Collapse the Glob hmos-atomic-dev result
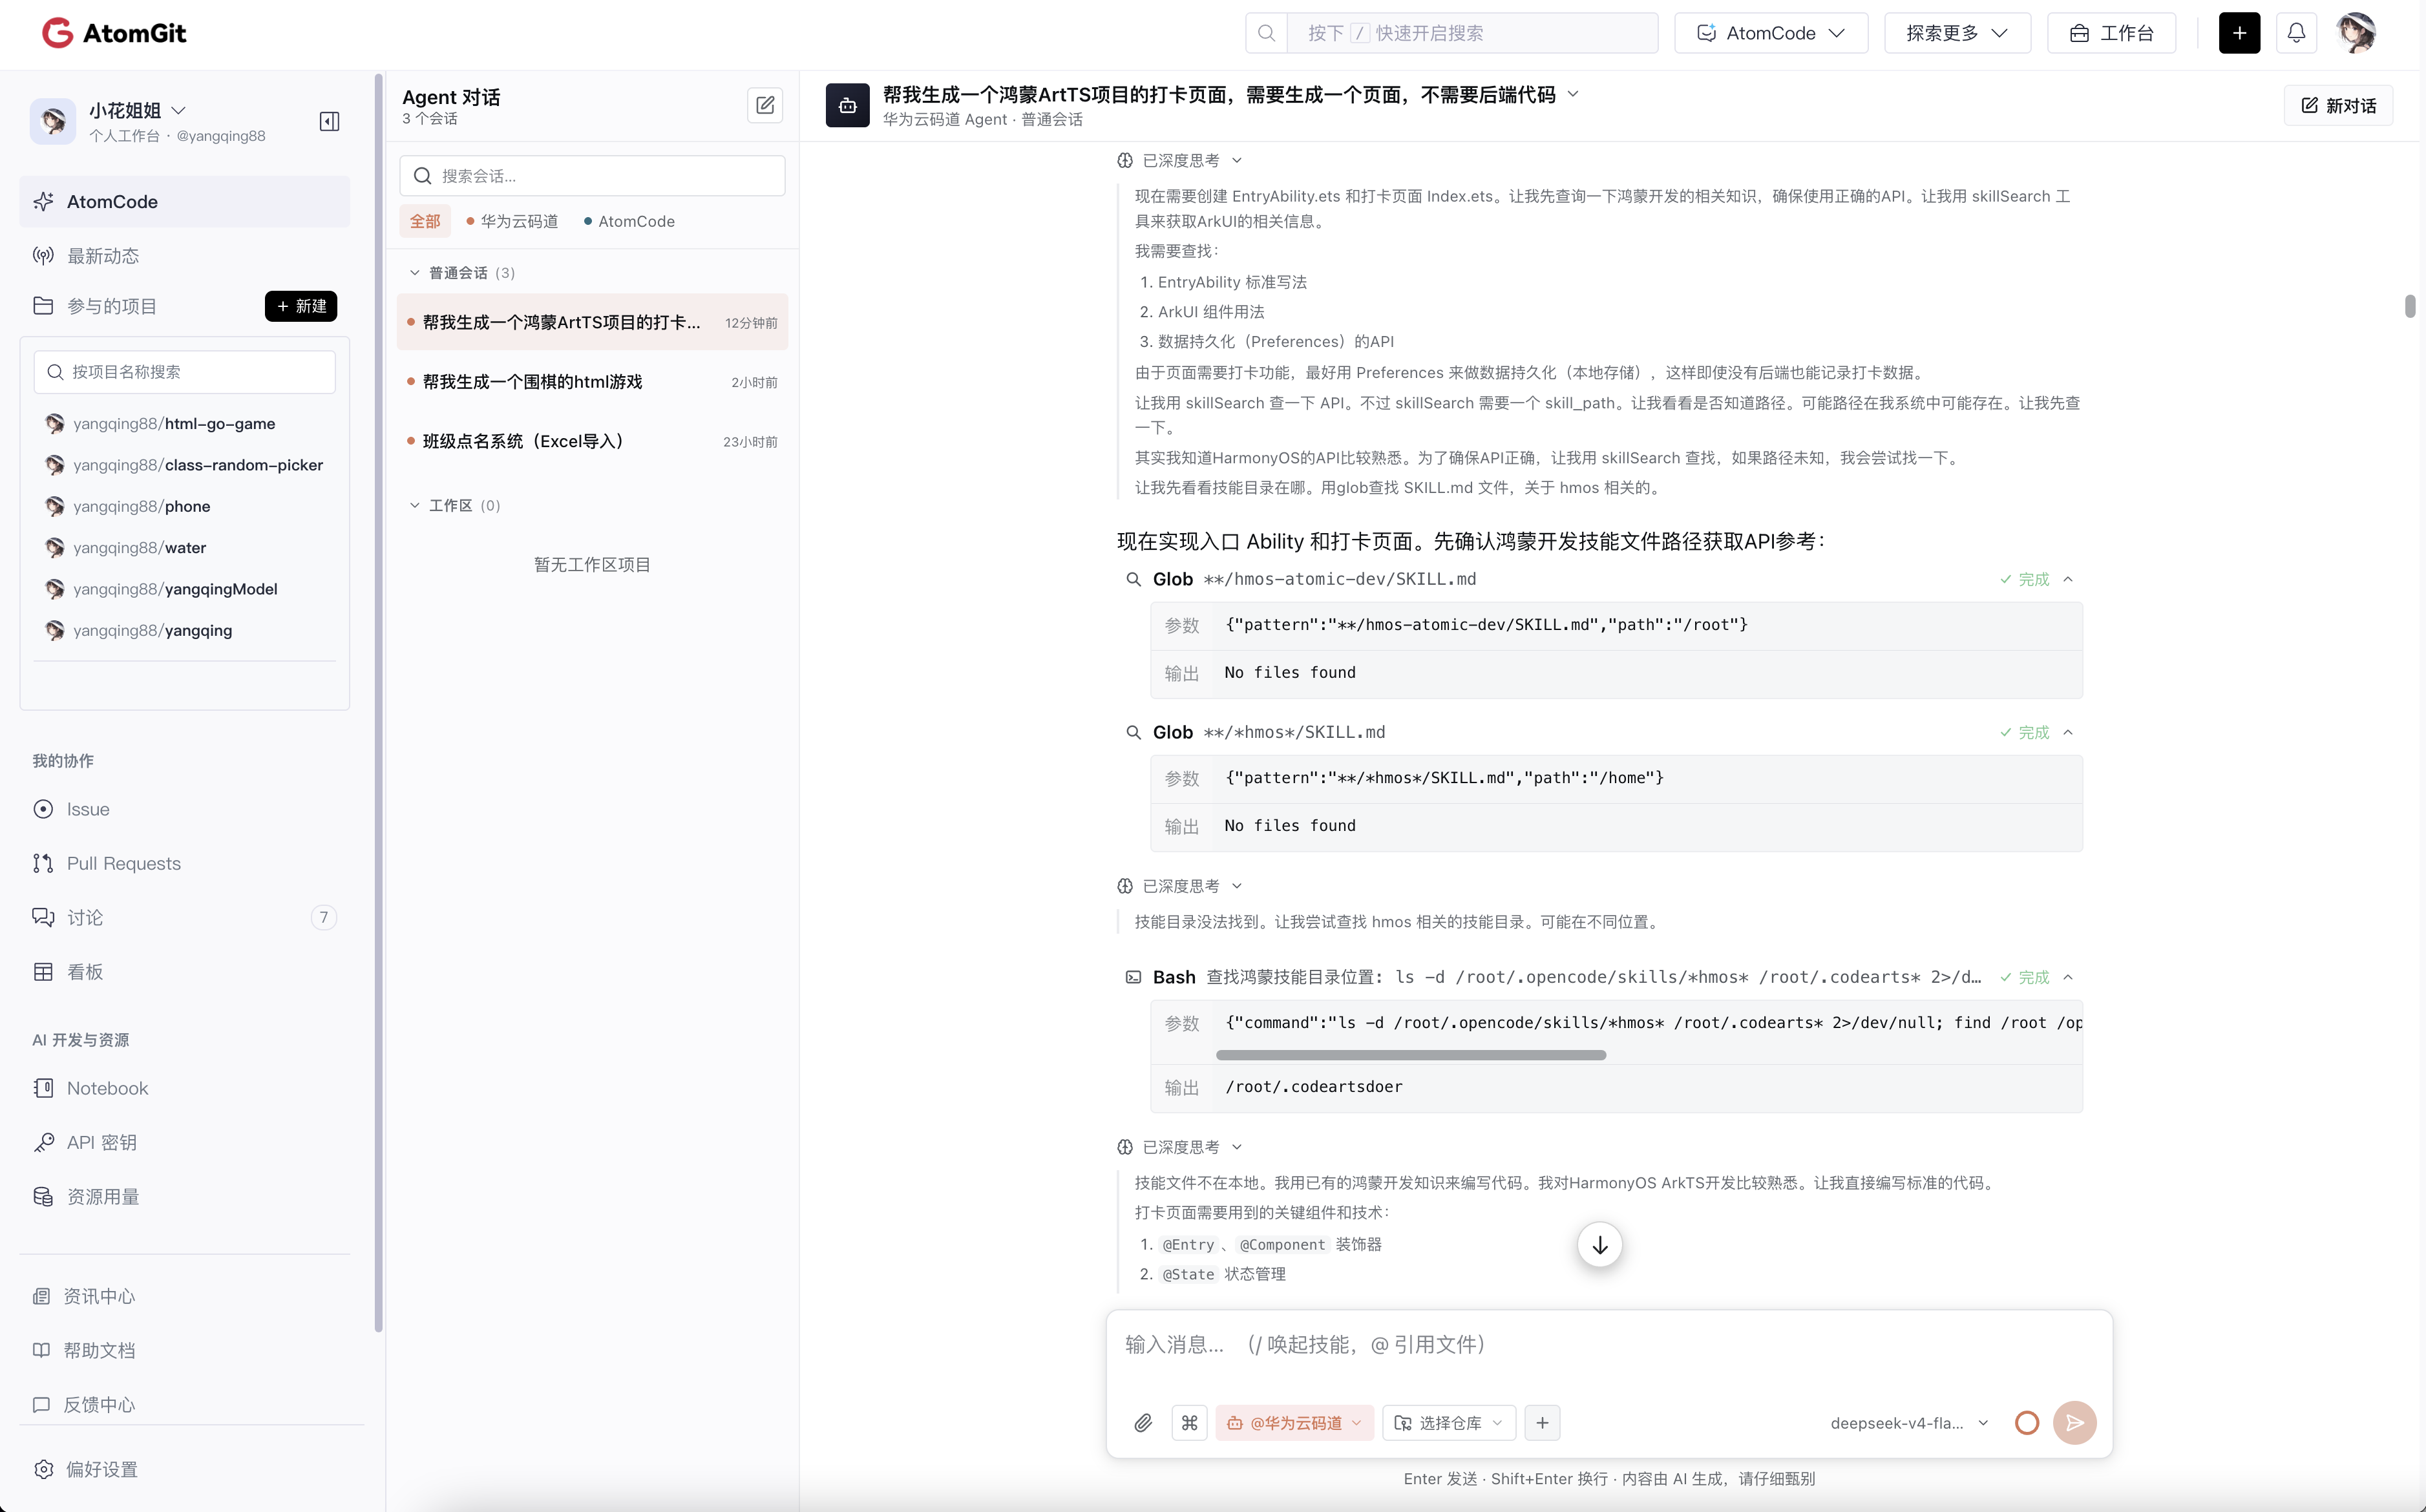Viewport: 2426px width, 1512px height. pyautogui.click(x=2068, y=579)
